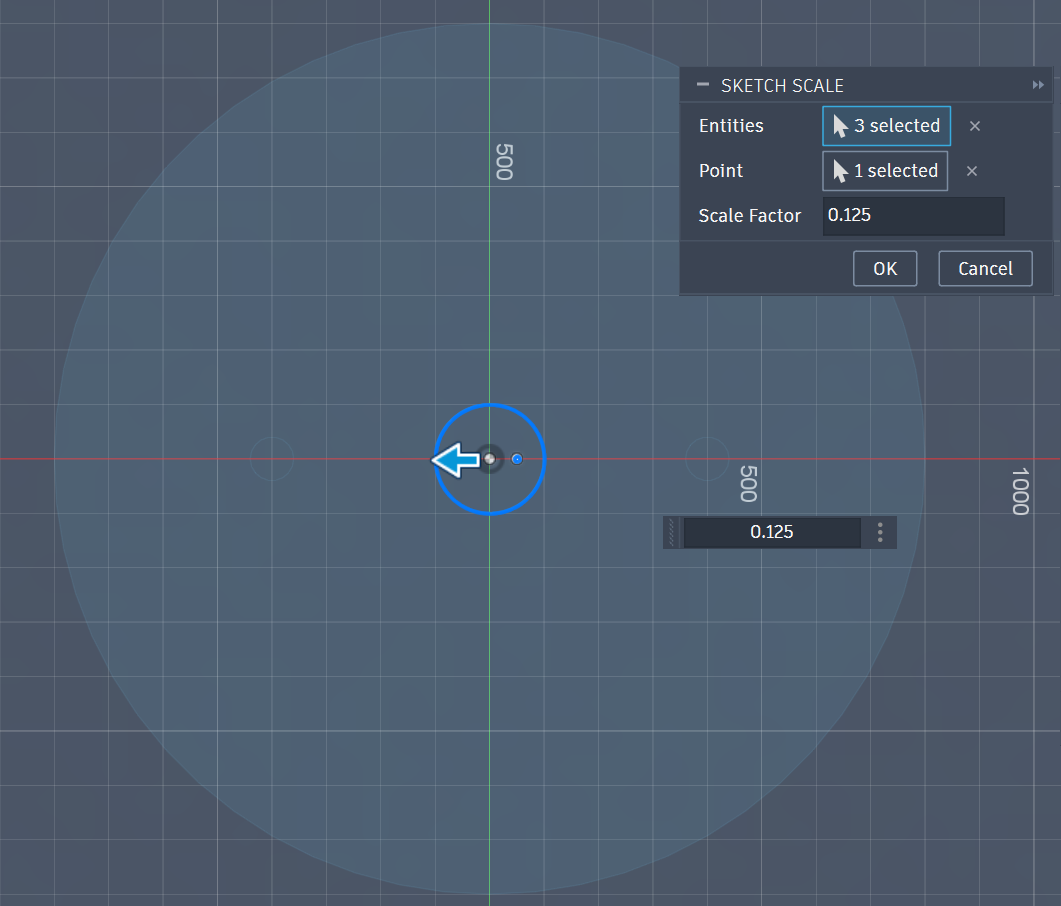This screenshot has height=906, width=1061.
Task: Cancel the Sketch Scale operation
Action: tap(984, 268)
